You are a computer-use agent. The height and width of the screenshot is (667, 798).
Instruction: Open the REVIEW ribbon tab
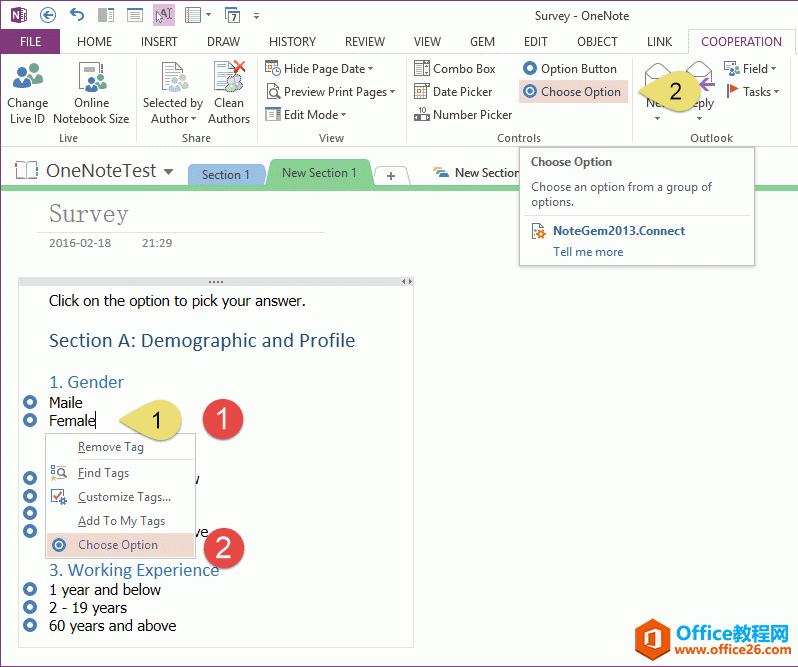click(365, 42)
